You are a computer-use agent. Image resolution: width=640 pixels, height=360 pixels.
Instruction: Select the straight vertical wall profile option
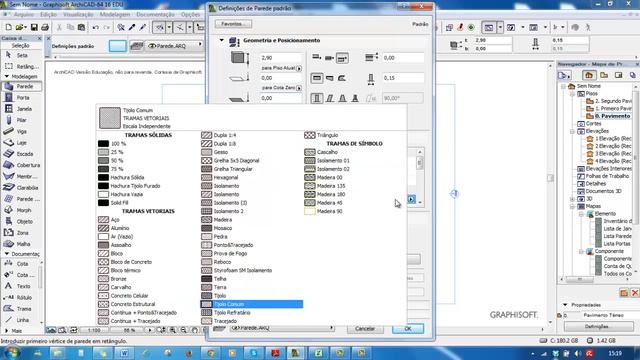click(x=317, y=98)
